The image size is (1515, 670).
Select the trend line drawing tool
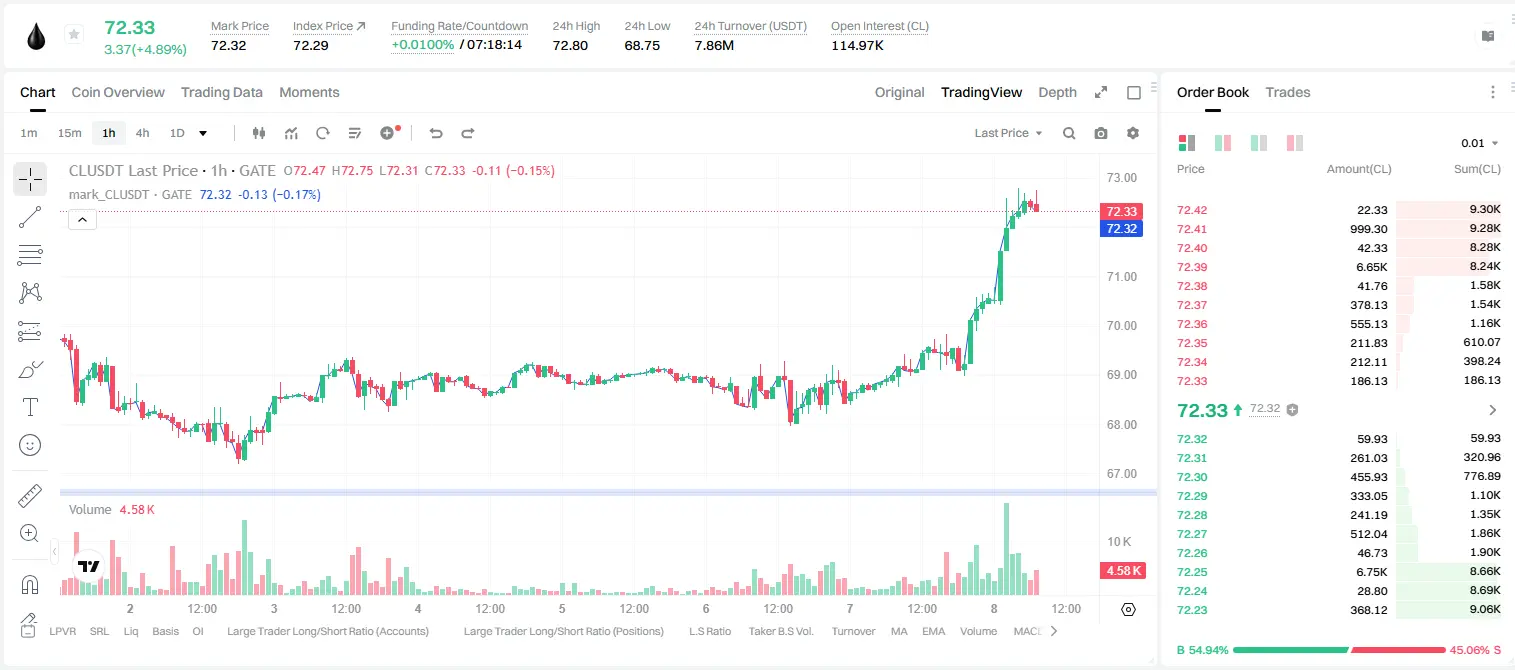point(30,217)
